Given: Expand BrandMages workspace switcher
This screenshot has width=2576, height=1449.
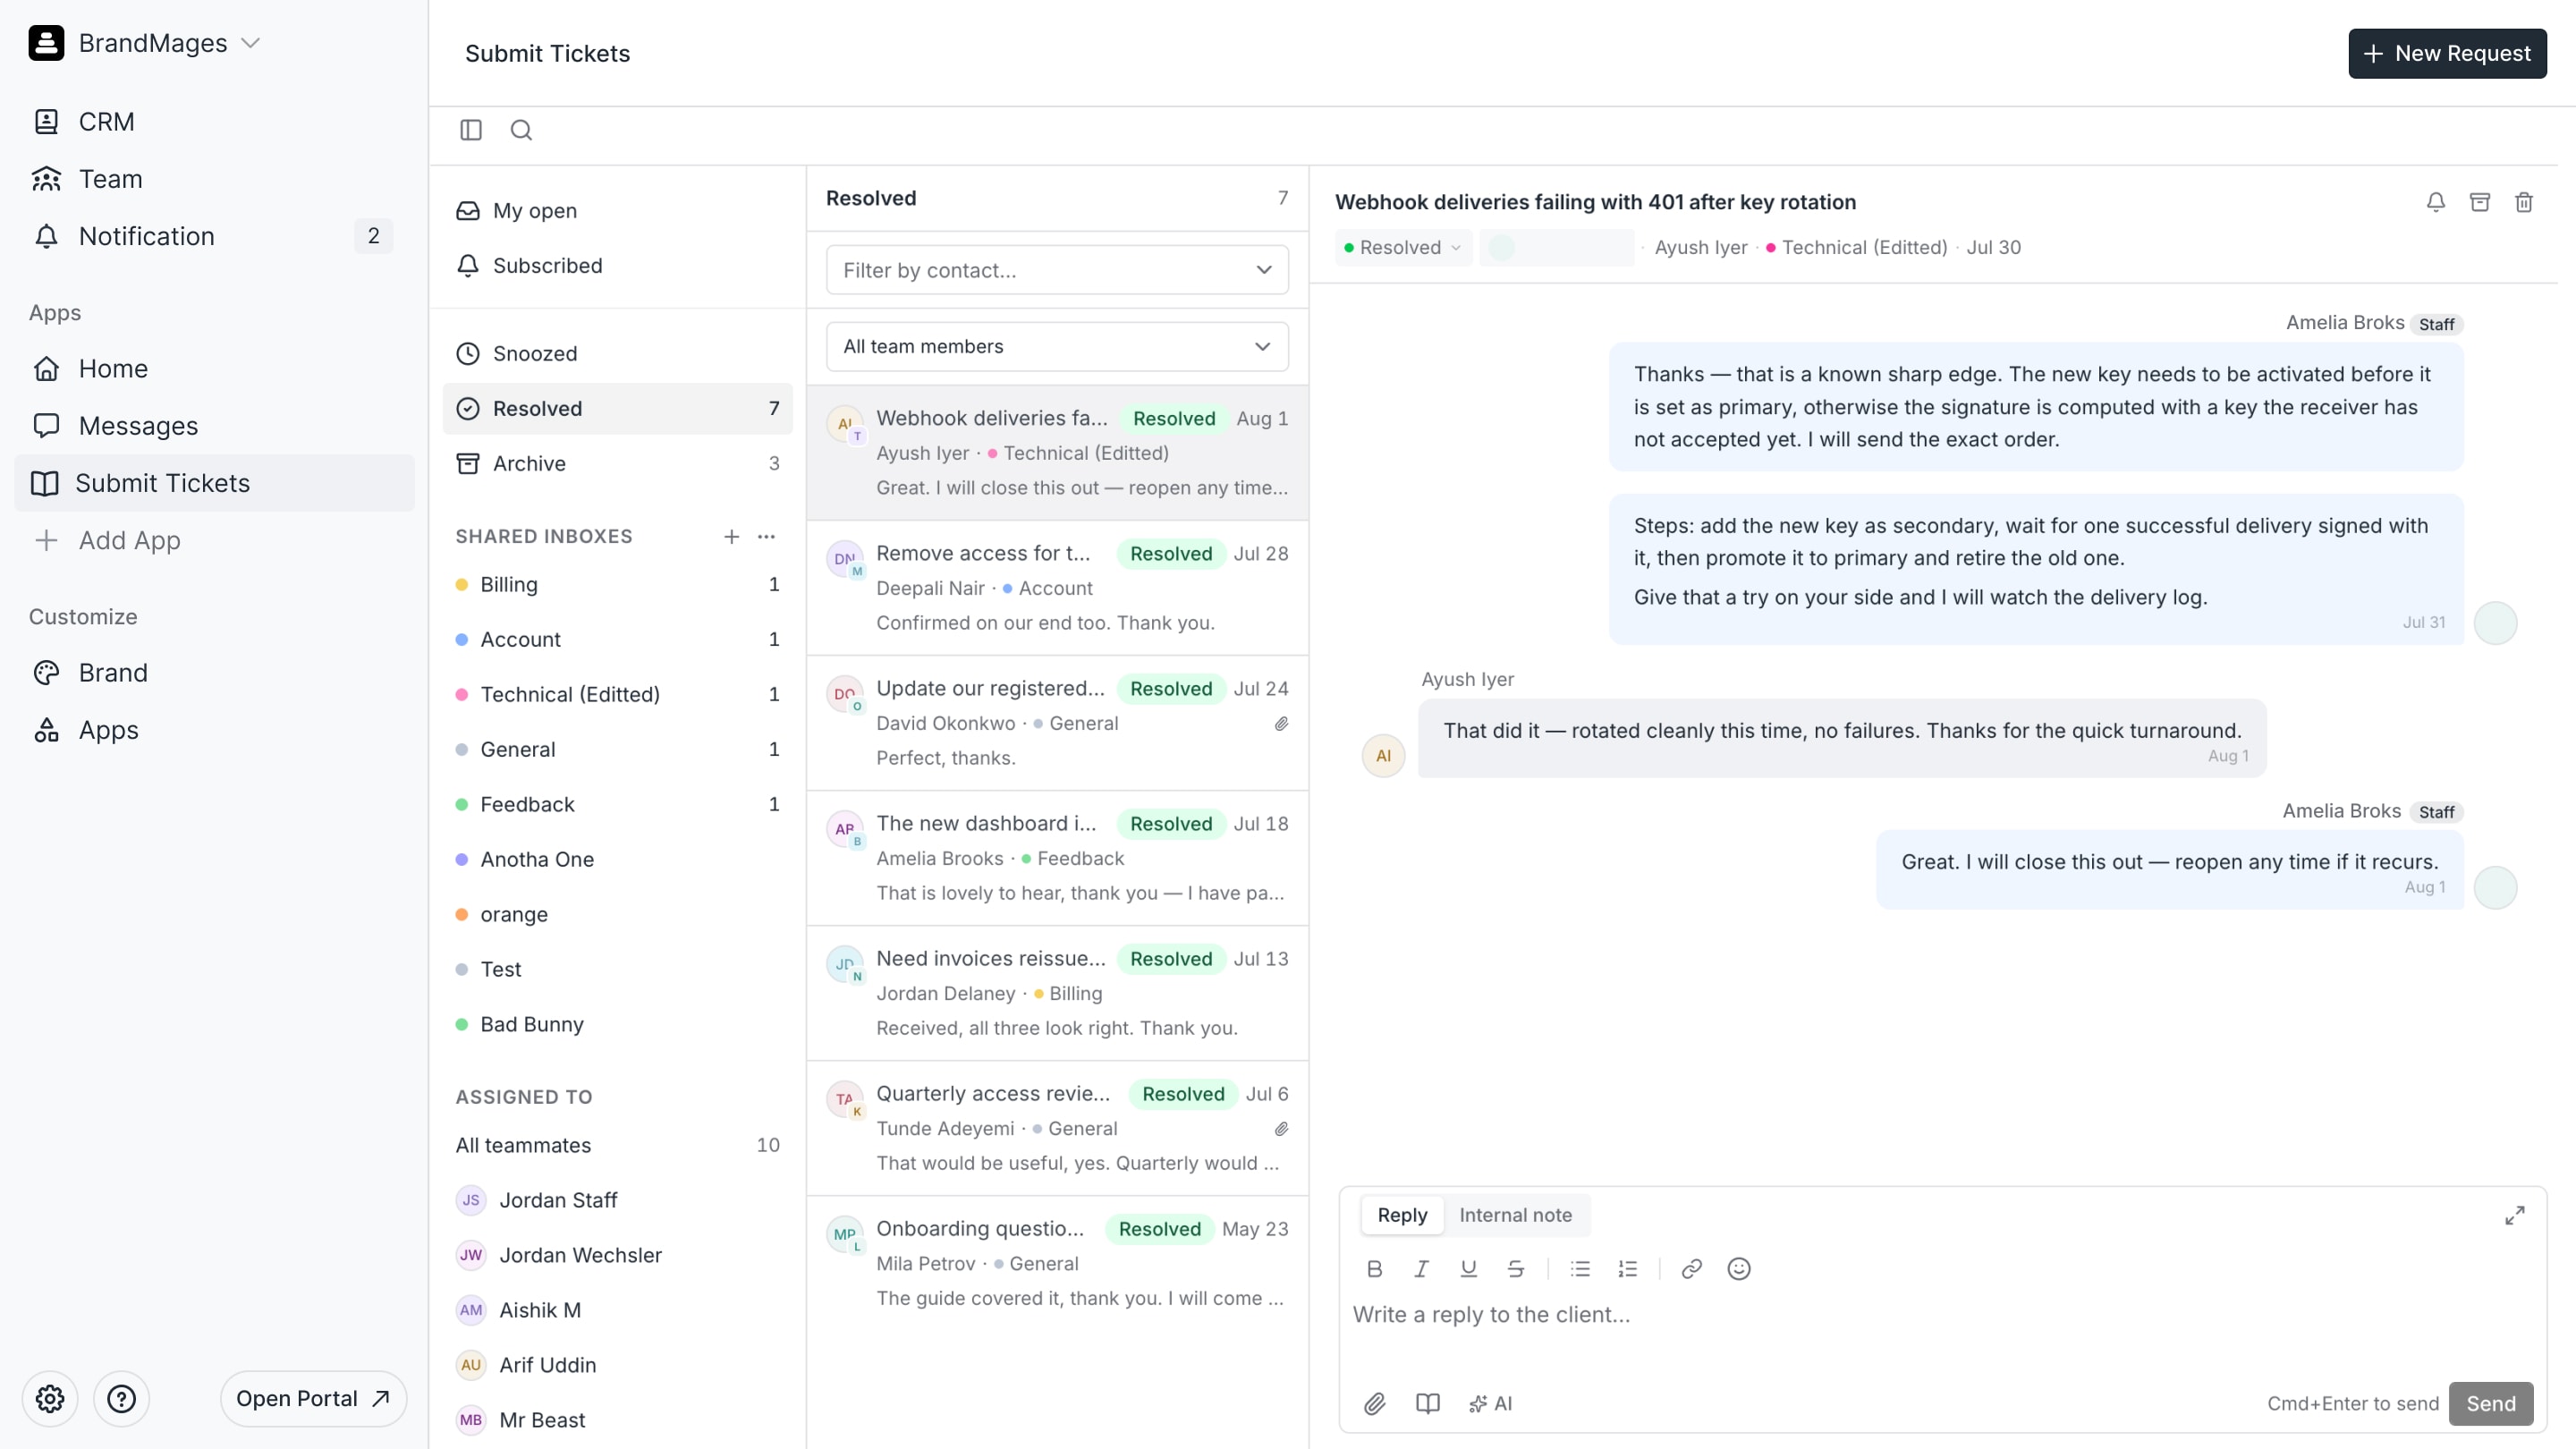Looking at the screenshot, I should pos(146,43).
